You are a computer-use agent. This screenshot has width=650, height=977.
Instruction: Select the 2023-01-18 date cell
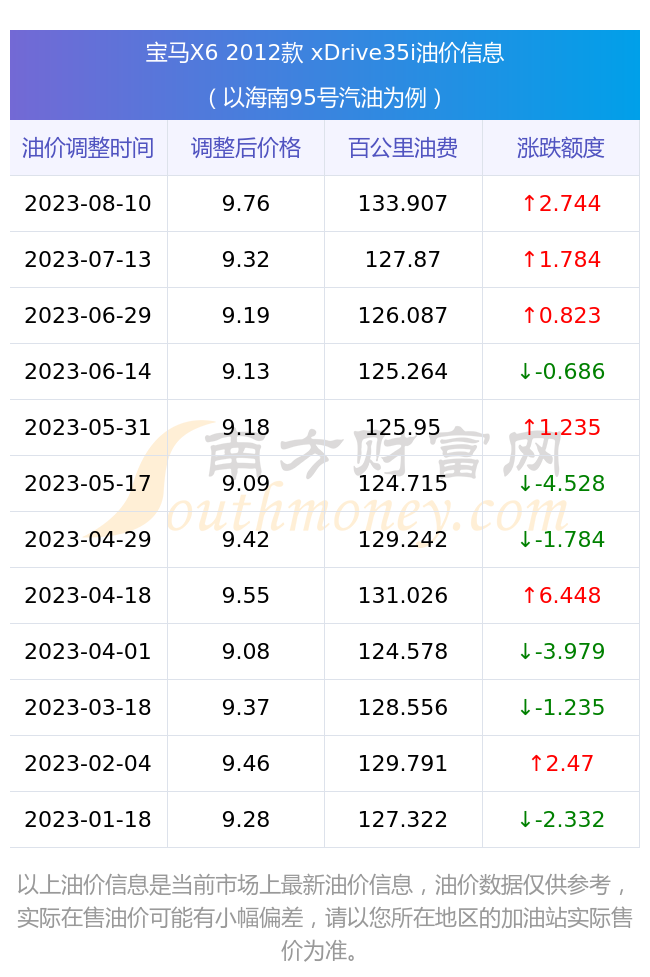pyautogui.click(x=88, y=820)
